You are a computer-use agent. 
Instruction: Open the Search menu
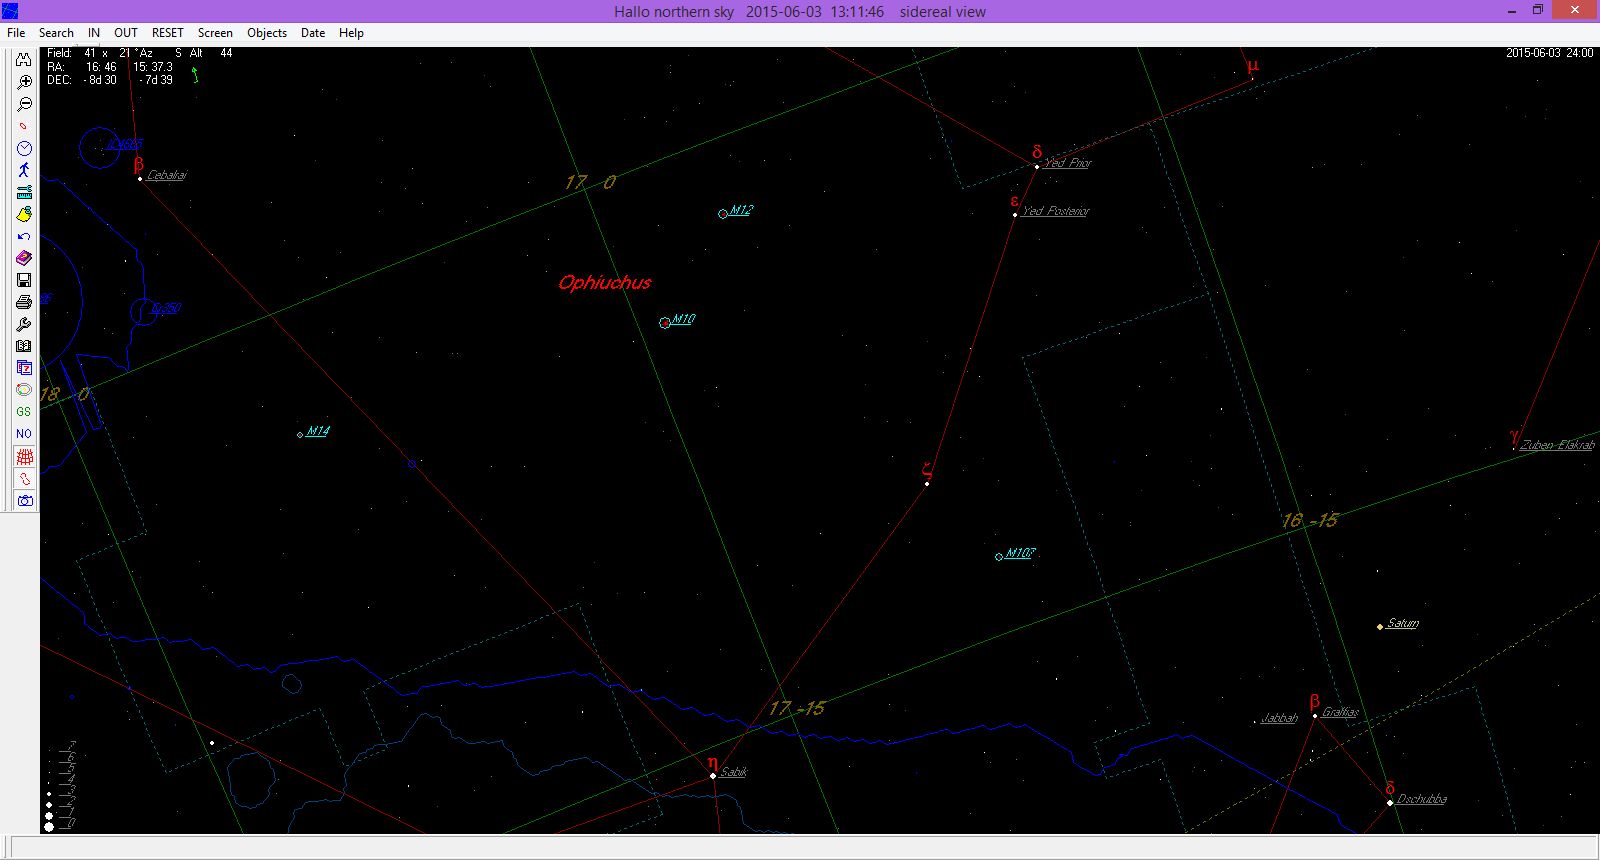click(56, 33)
